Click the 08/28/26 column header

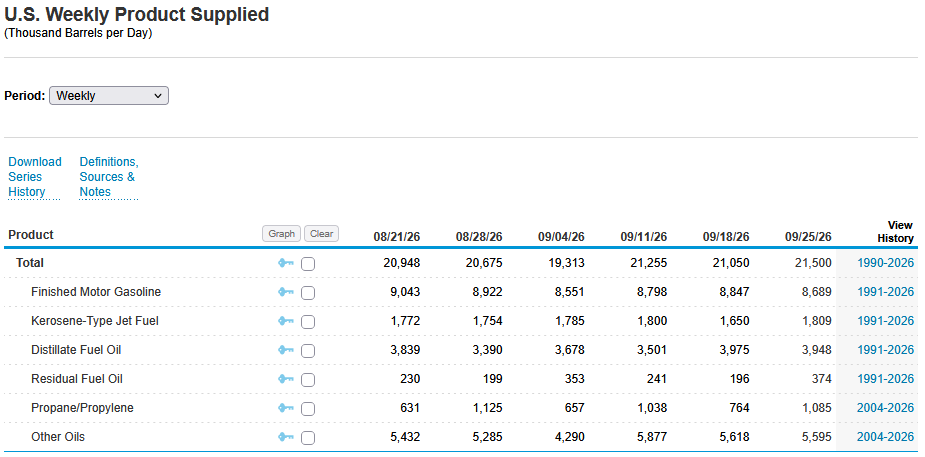(479, 237)
